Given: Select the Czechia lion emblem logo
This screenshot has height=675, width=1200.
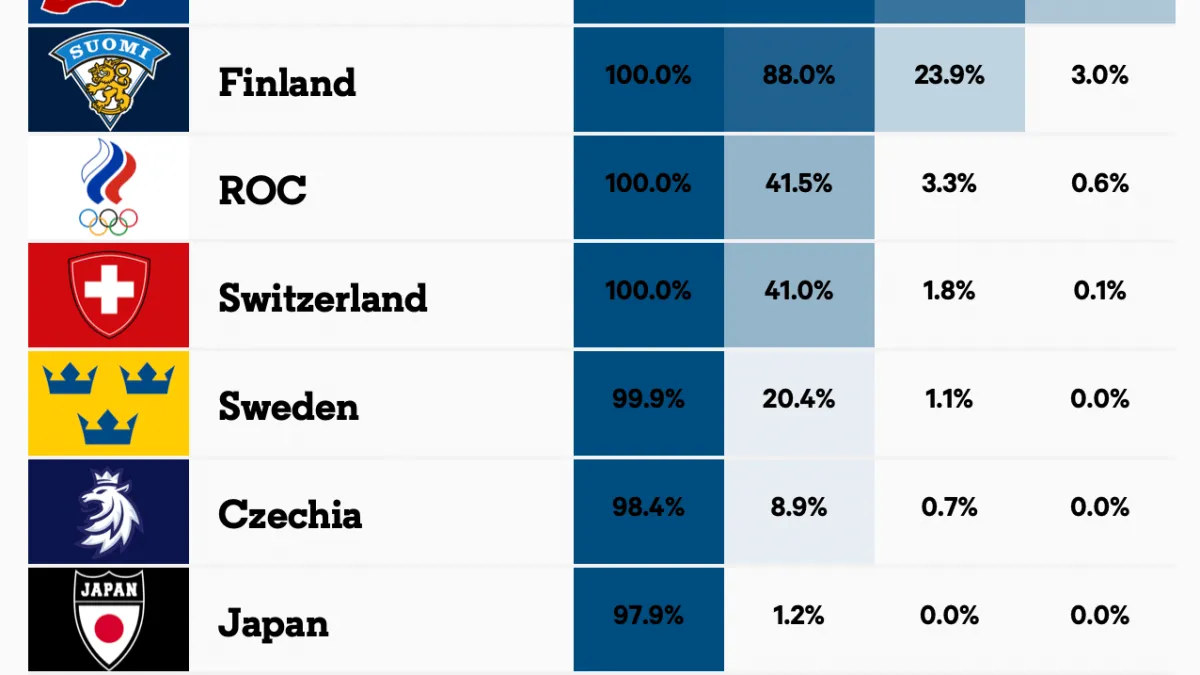Looking at the screenshot, I should tap(108, 511).
